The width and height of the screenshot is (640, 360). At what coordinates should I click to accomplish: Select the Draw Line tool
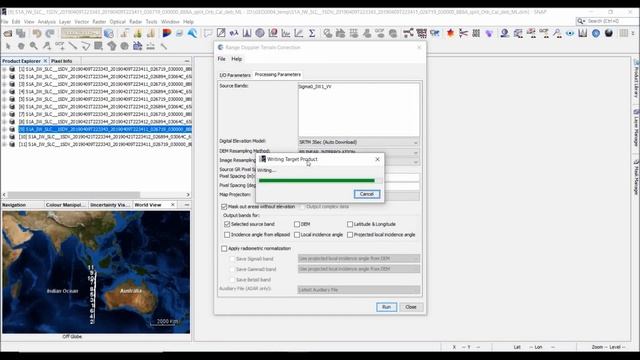click(x=73, y=46)
